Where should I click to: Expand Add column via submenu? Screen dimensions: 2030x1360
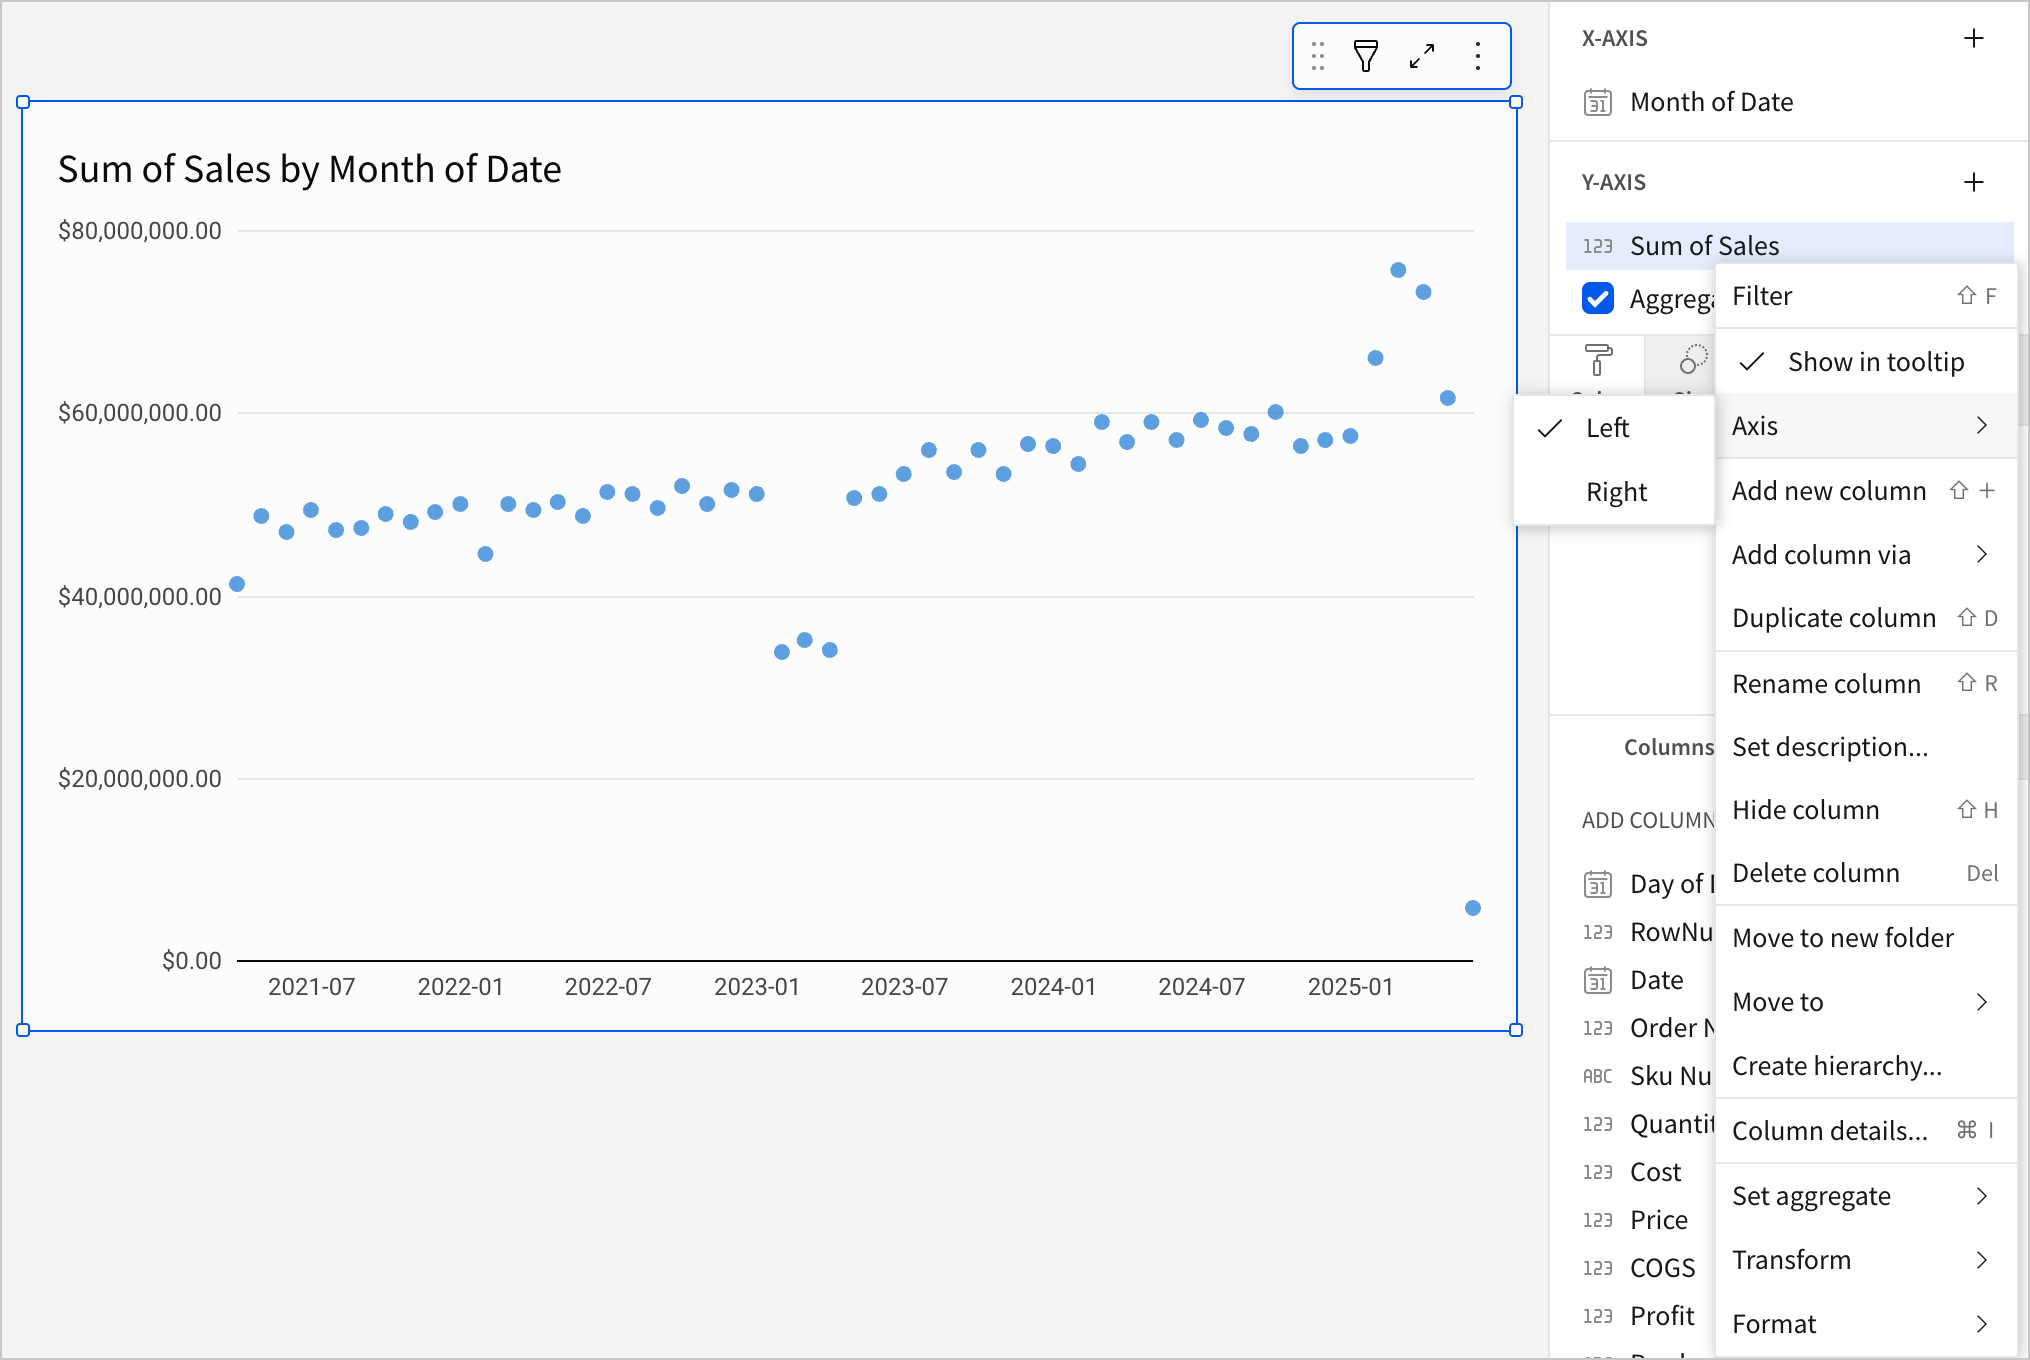tap(1866, 555)
